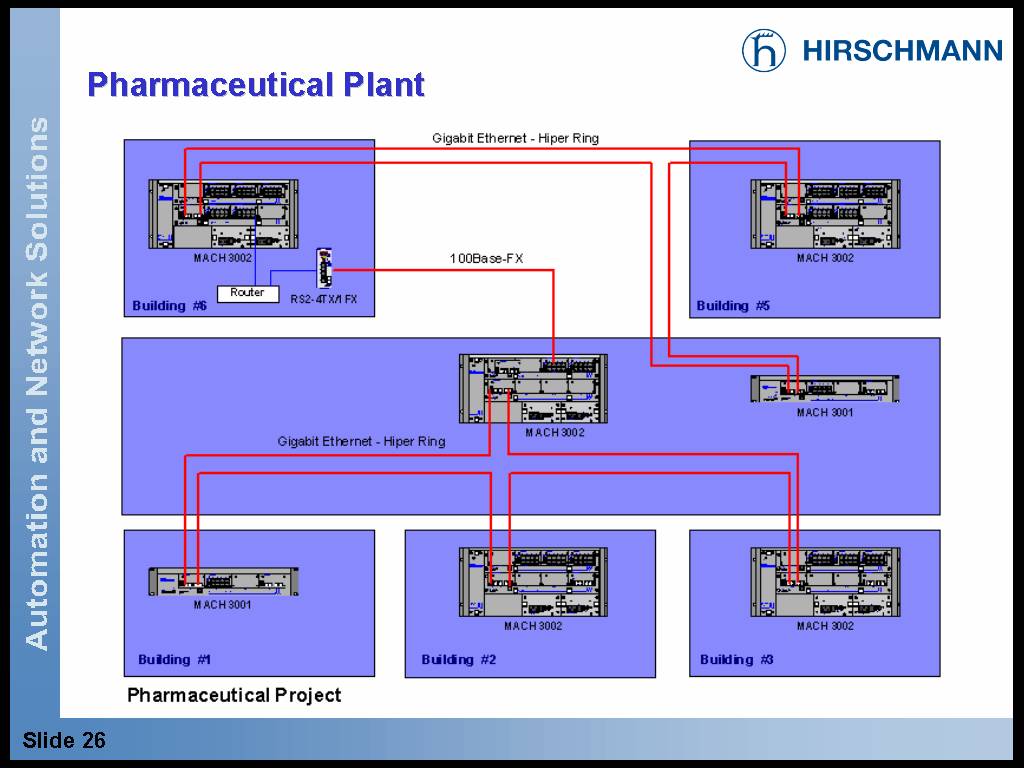Image resolution: width=1024 pixels, height=768 pixels.
Task: Click the central MACH 3002 switch
Action: [533, 388]
